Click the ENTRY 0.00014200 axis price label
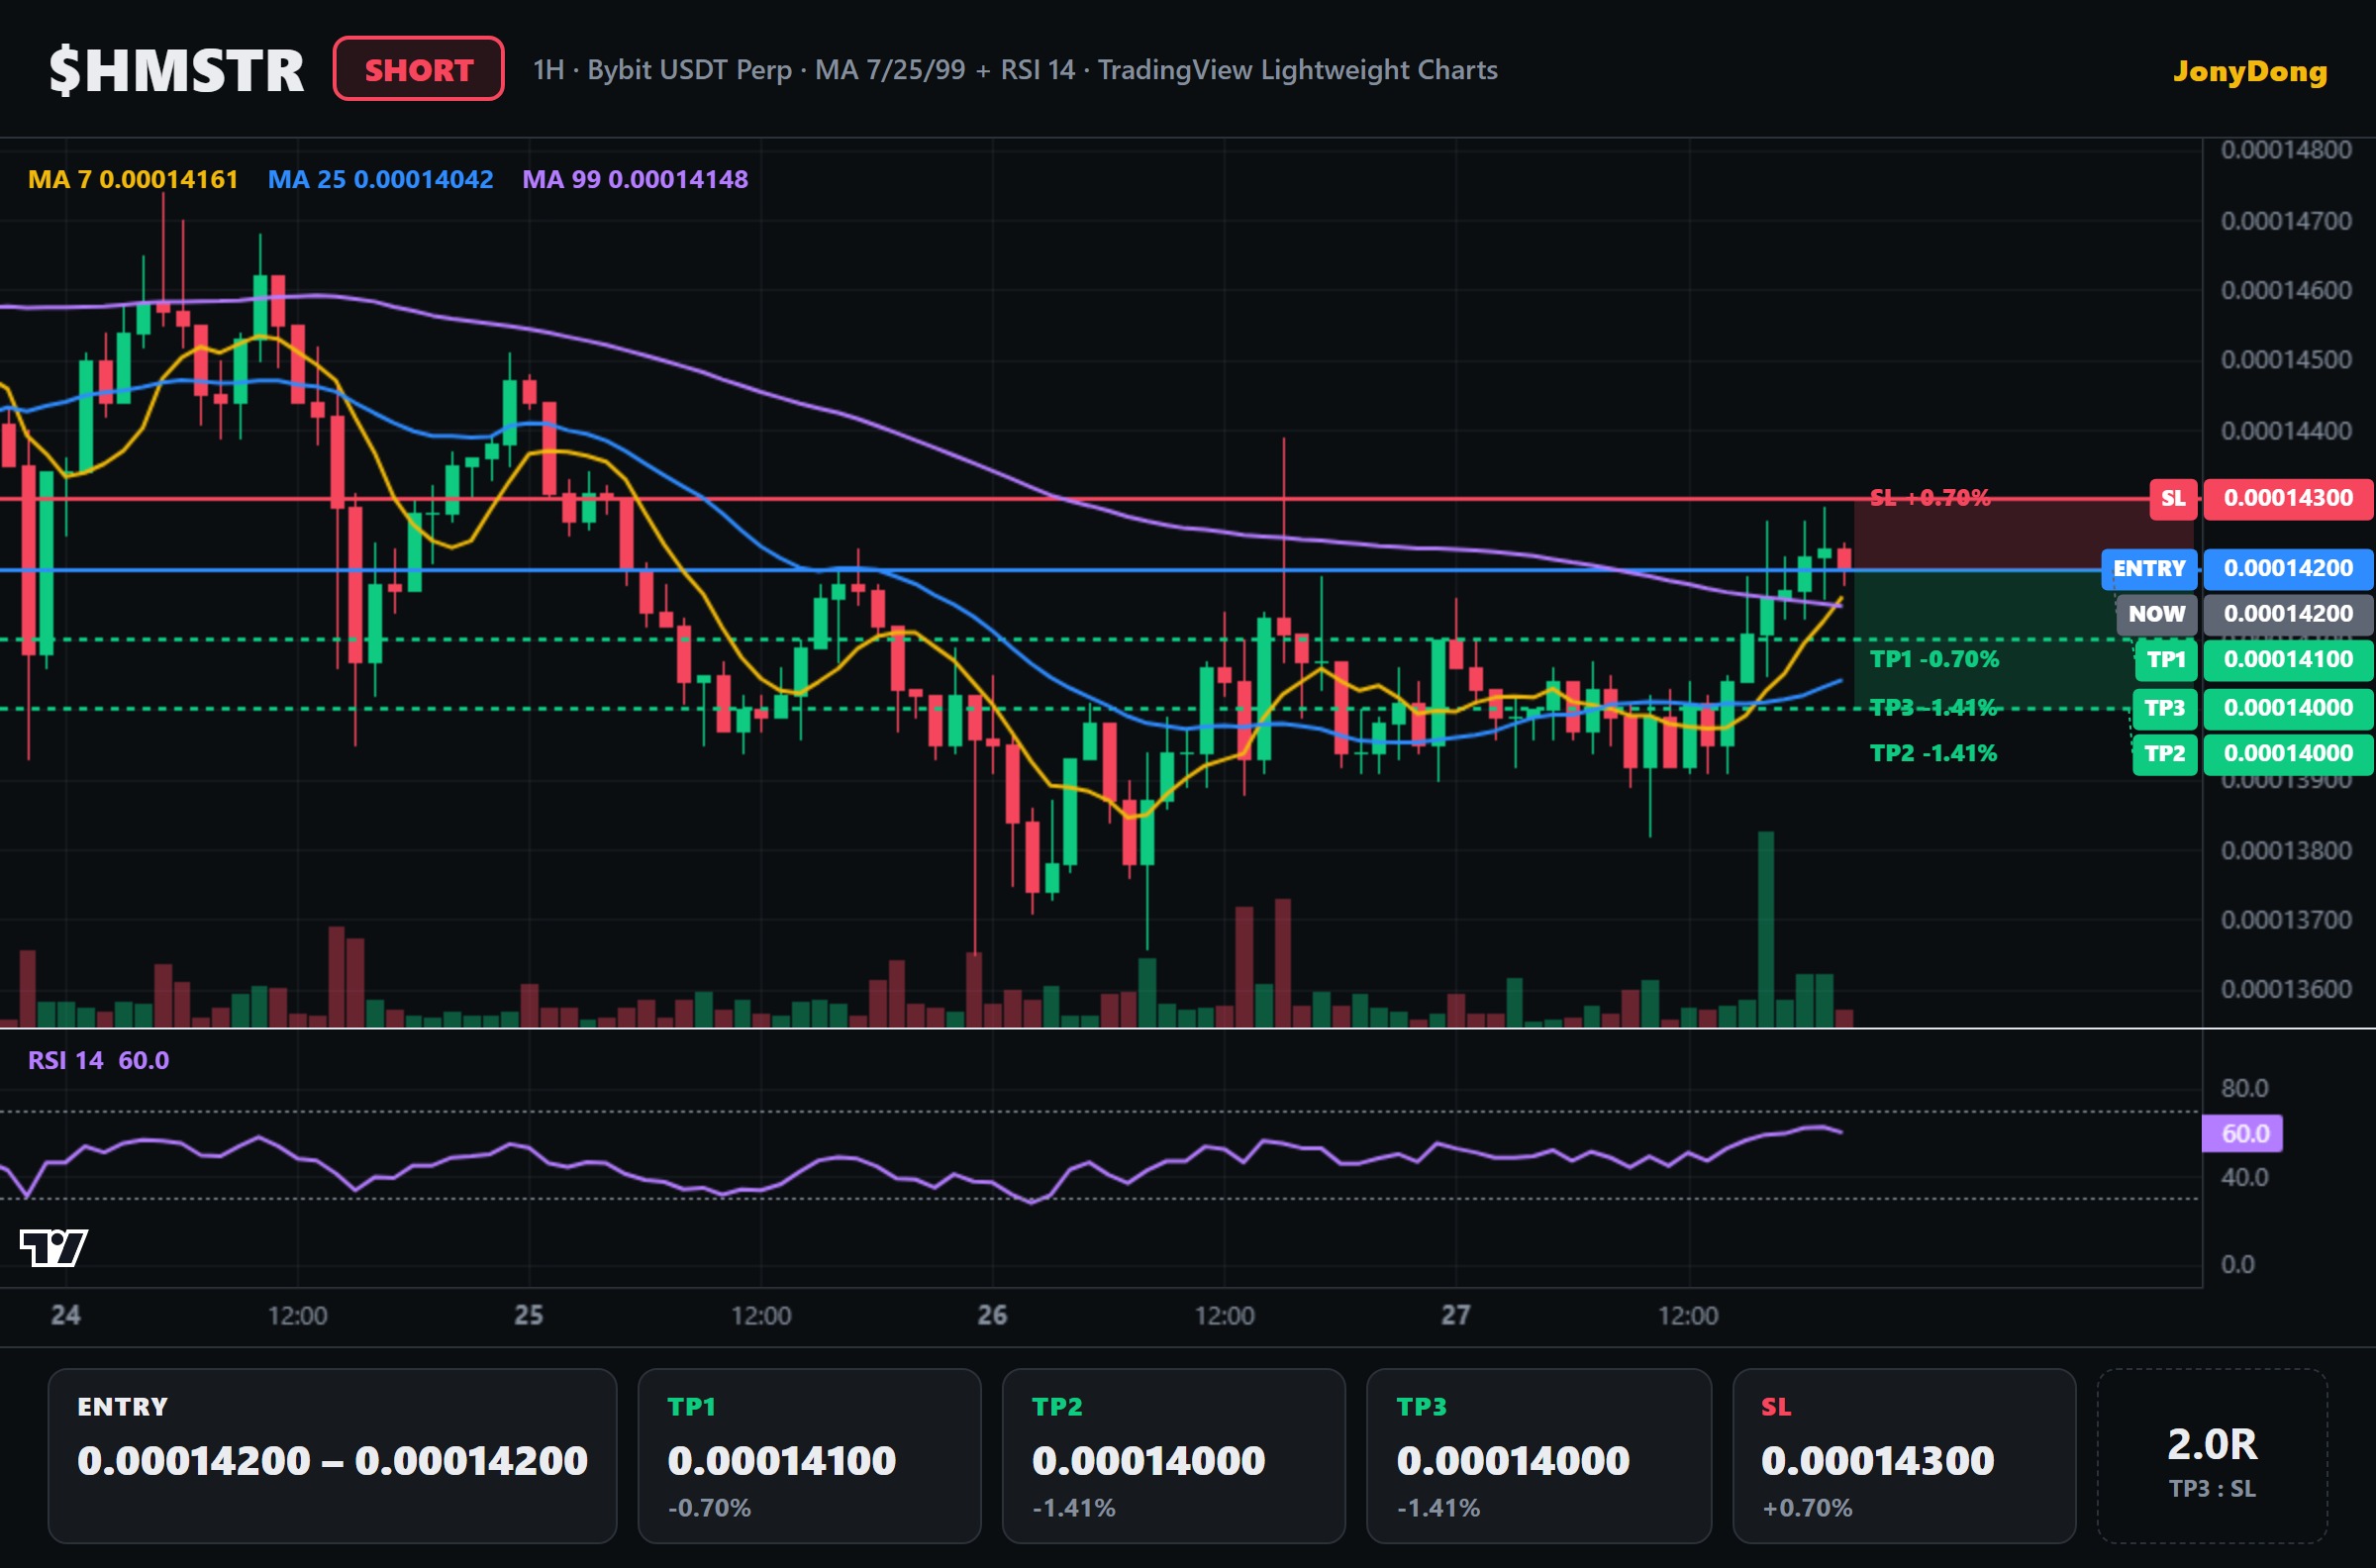 pyautogui.click(x=2288, y=569)
